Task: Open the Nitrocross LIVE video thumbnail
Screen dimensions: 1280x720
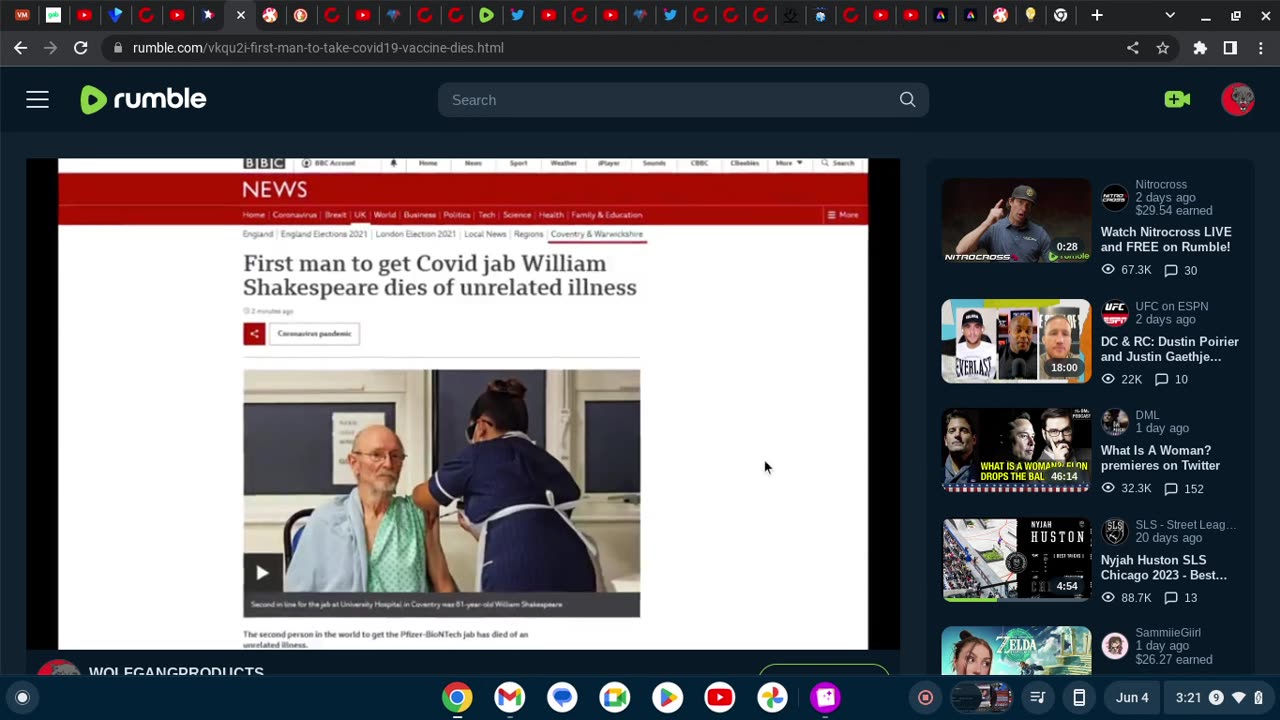Action: point(1016,220)
